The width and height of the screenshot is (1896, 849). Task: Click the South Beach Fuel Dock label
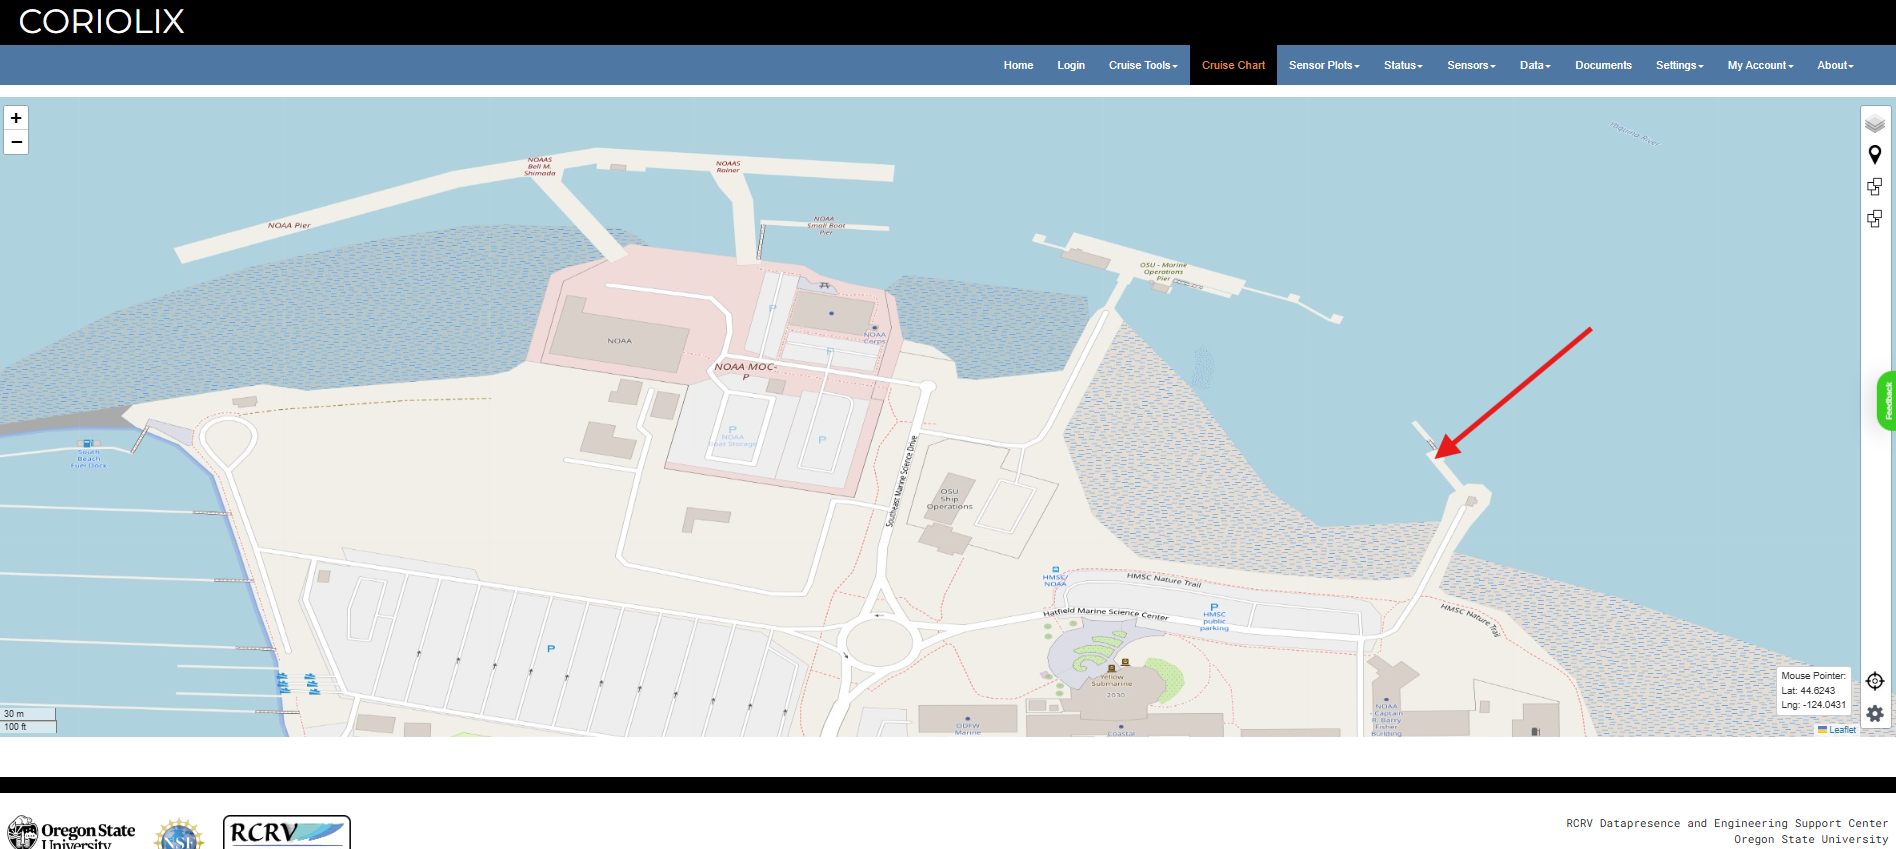point(88,459)
